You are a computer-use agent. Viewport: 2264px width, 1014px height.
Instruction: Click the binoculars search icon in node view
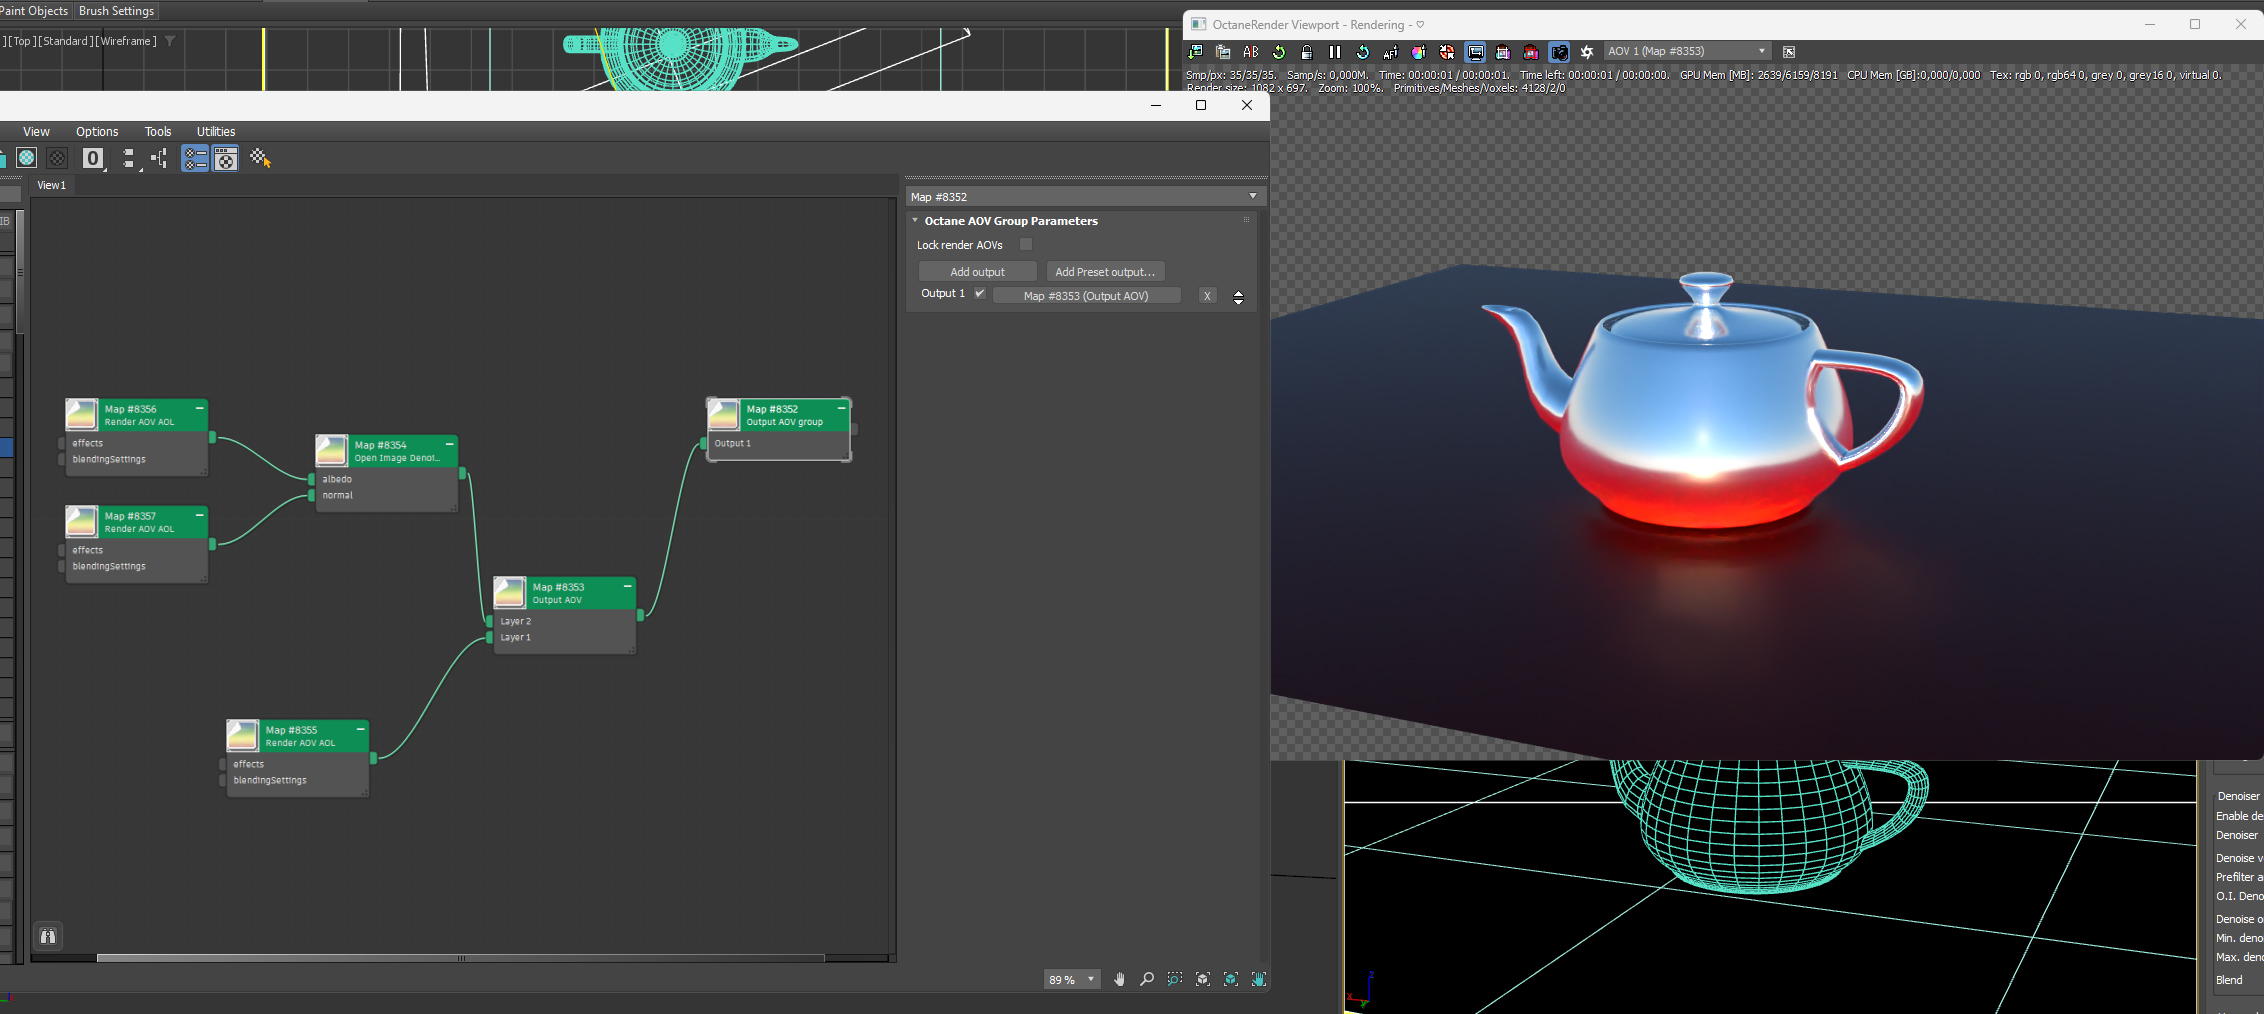pyautogui.click(x=48, y=936)
